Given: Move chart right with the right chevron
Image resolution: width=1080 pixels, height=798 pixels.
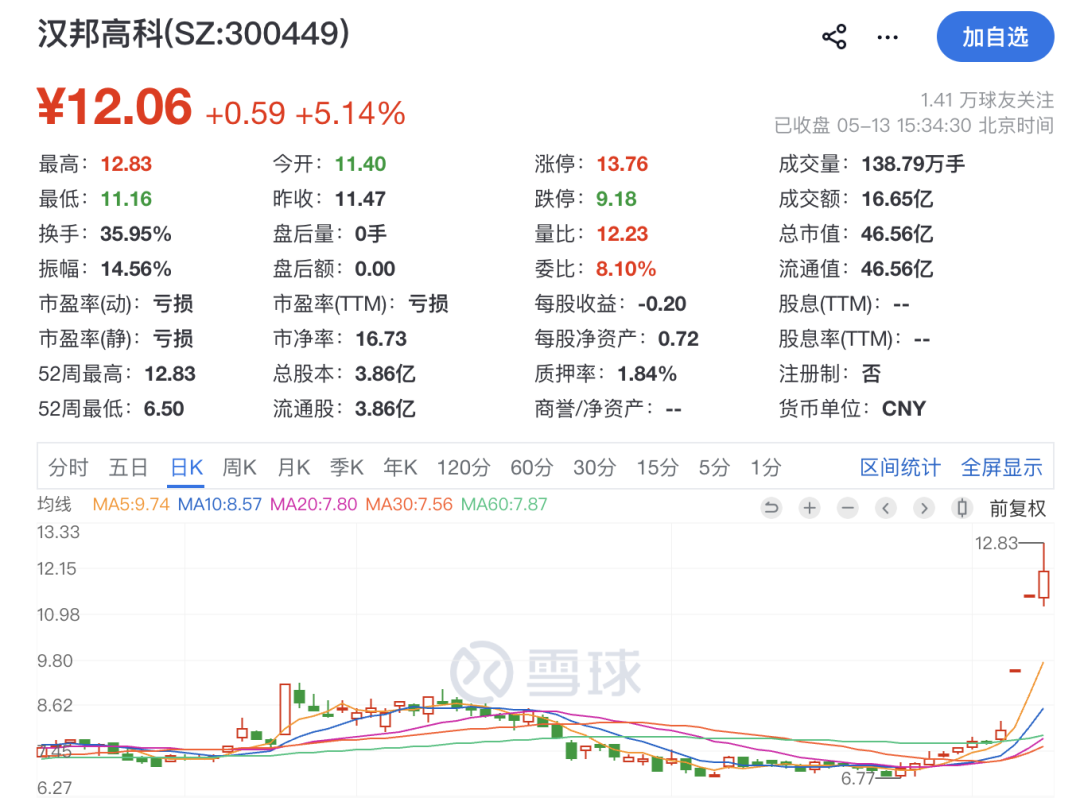Looking at the screenshot, I should (924, 508).
